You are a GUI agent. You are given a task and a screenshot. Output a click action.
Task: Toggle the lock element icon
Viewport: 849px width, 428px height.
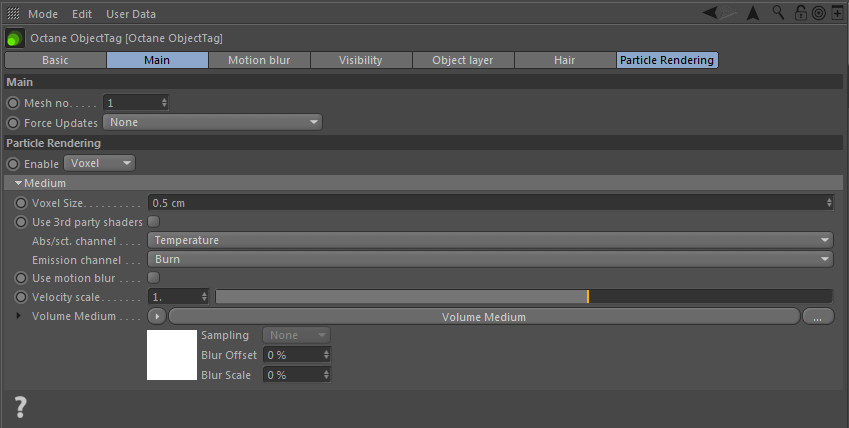pos(800,13)
